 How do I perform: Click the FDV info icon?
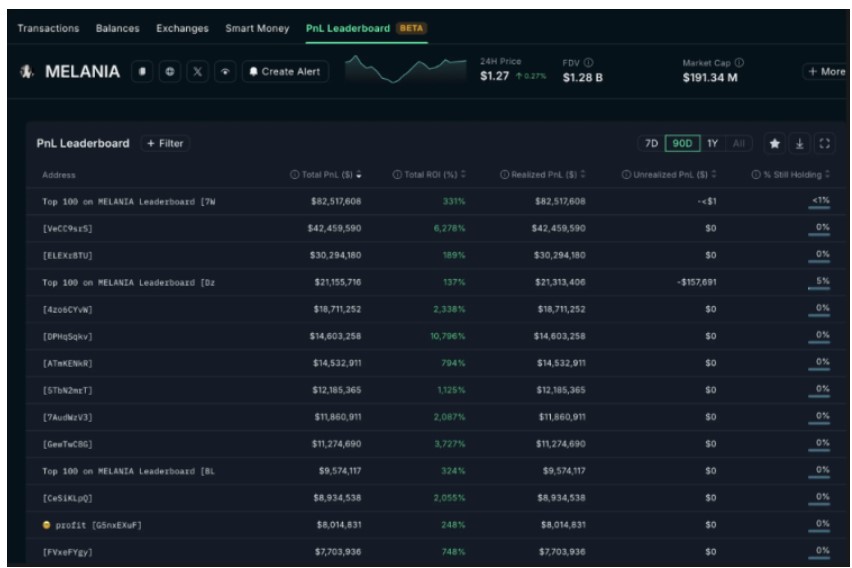coord(588,63)
